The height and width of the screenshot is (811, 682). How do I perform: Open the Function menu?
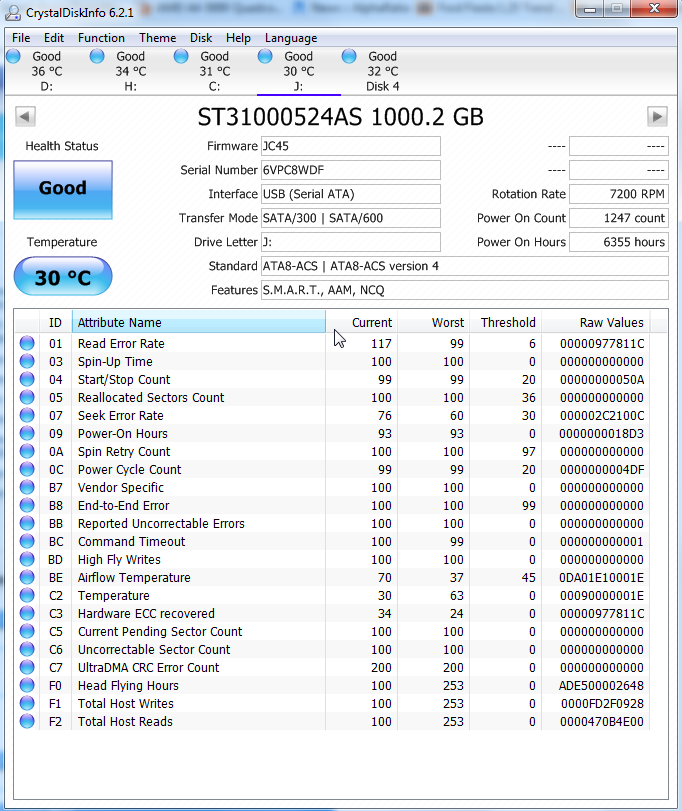[101, 38]
